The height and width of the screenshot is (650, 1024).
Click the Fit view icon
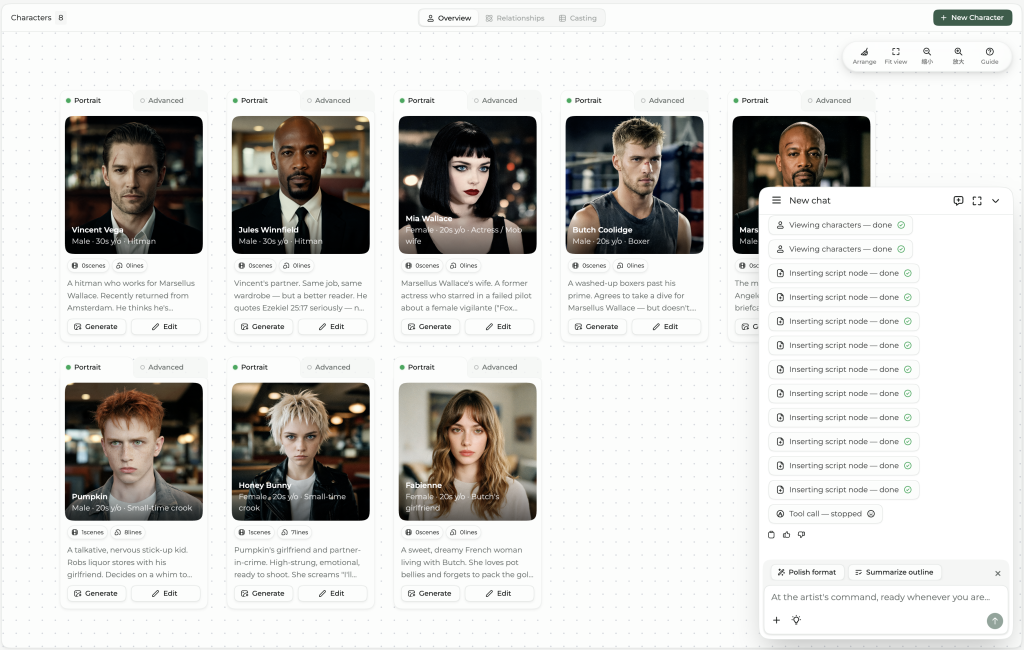895,52
